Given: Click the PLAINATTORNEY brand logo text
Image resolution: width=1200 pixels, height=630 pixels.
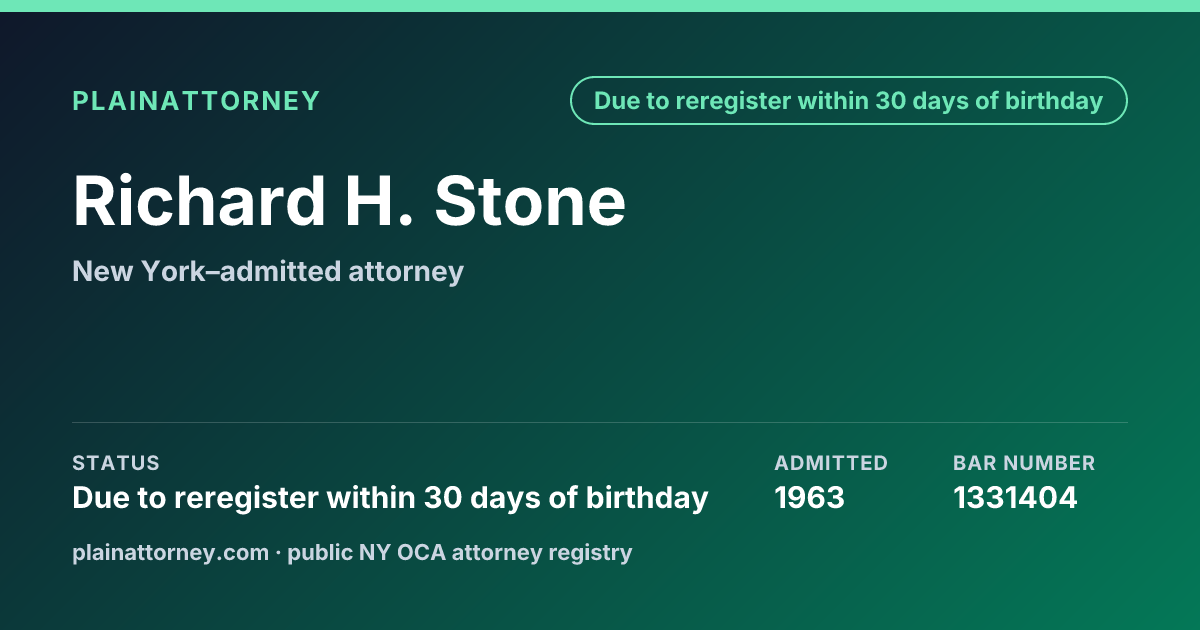Looking at the screenshot, I should 196,101.
